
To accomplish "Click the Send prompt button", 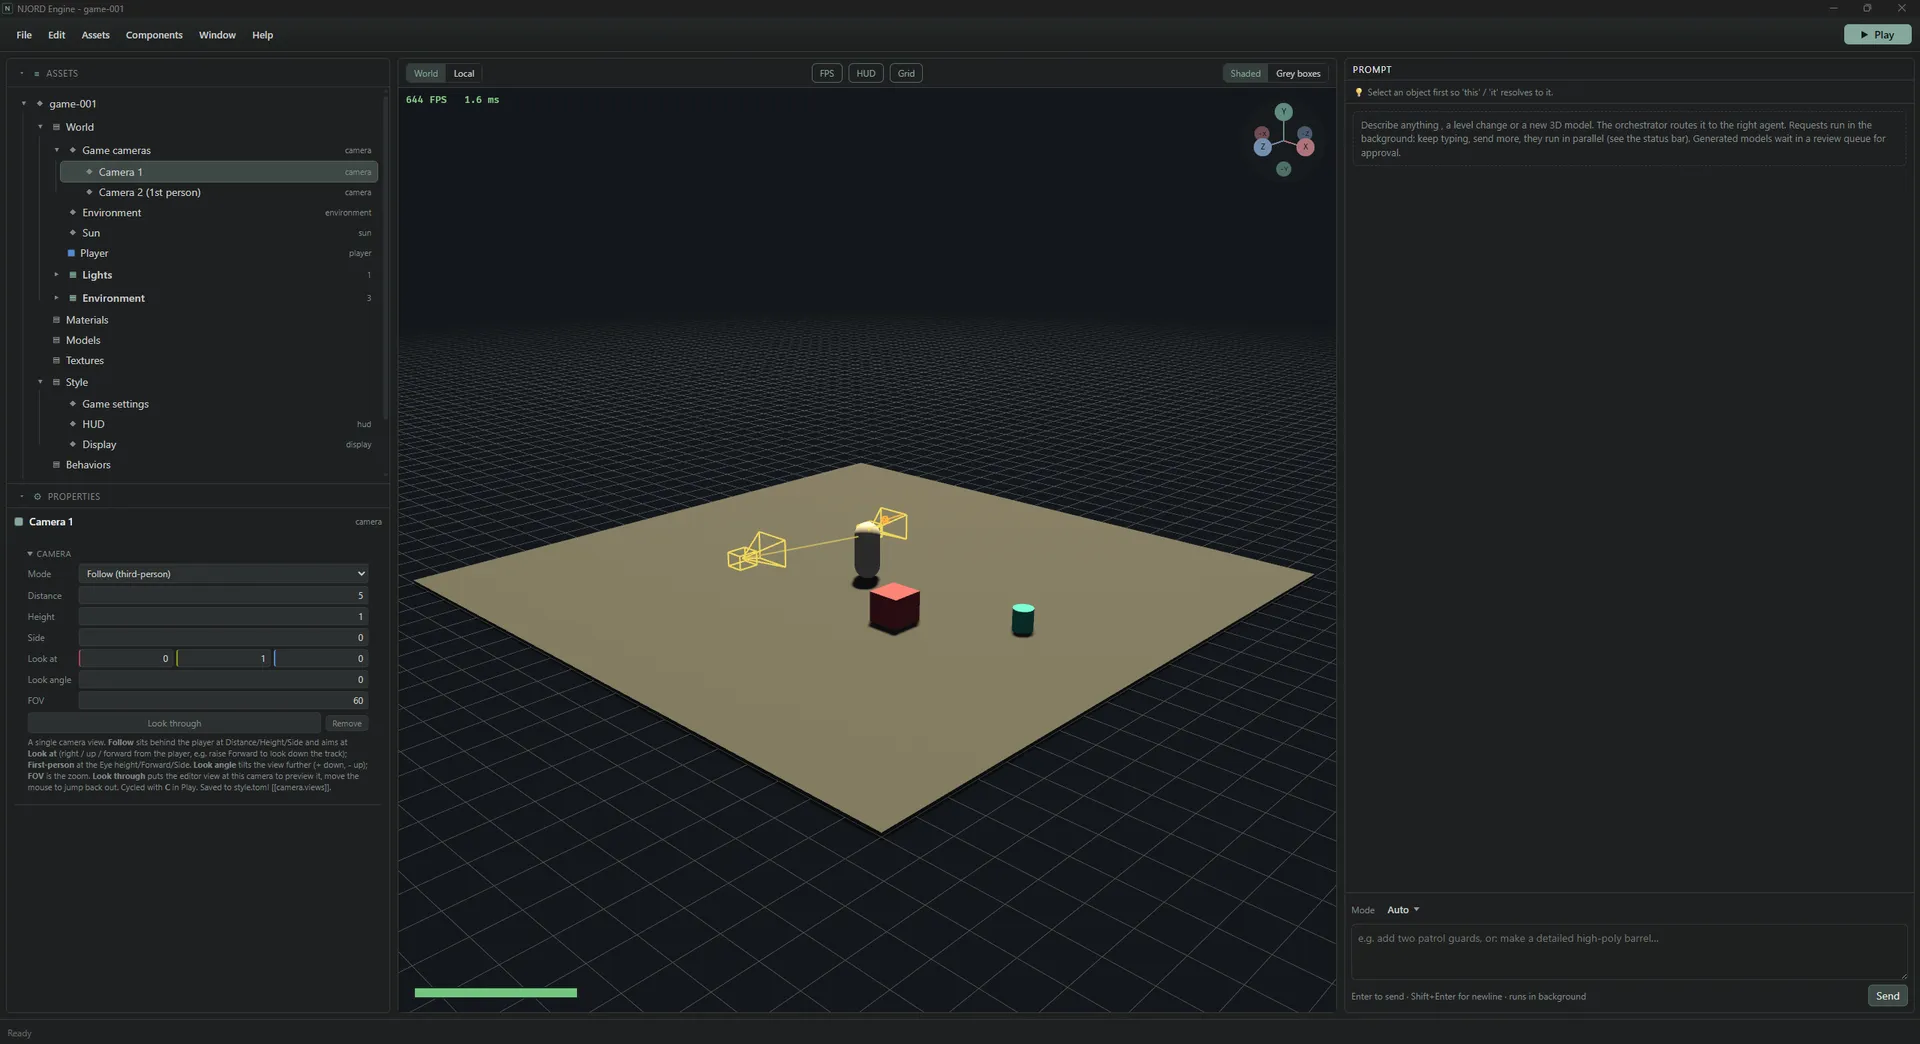I will click(x=1887, y=996).
